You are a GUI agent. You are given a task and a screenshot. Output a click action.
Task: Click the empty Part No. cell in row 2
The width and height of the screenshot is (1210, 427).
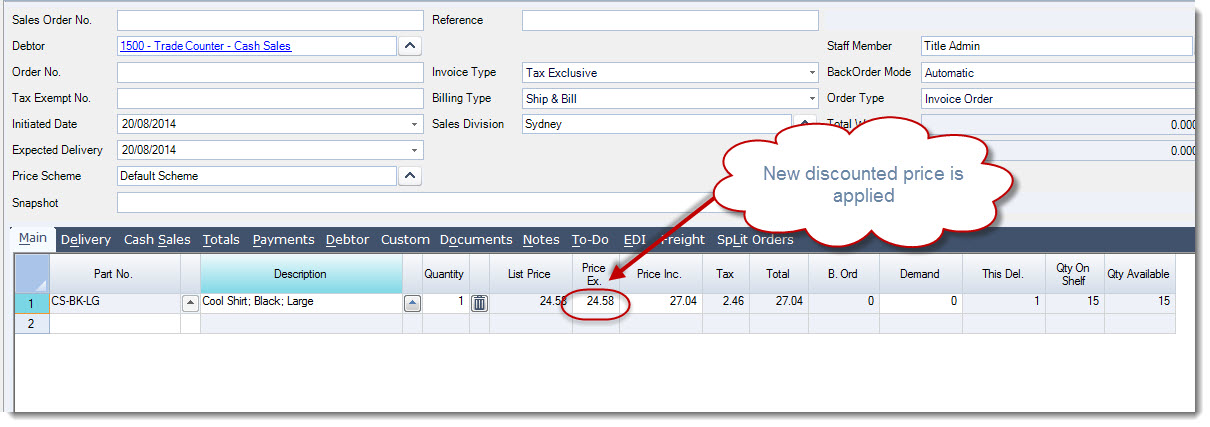[x=114, y=323]
